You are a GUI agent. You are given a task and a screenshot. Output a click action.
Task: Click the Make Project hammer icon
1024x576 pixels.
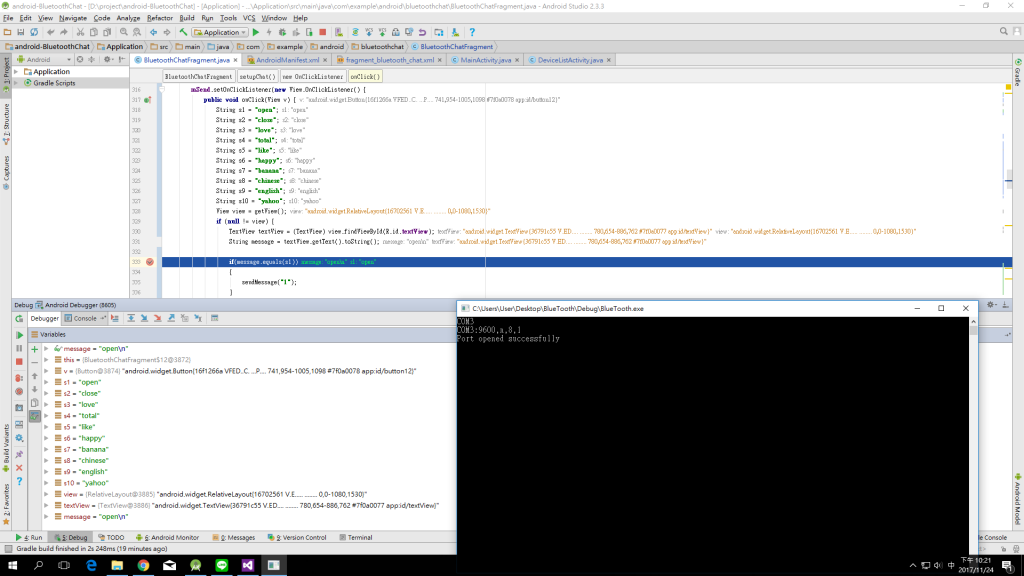pos(184,32)
